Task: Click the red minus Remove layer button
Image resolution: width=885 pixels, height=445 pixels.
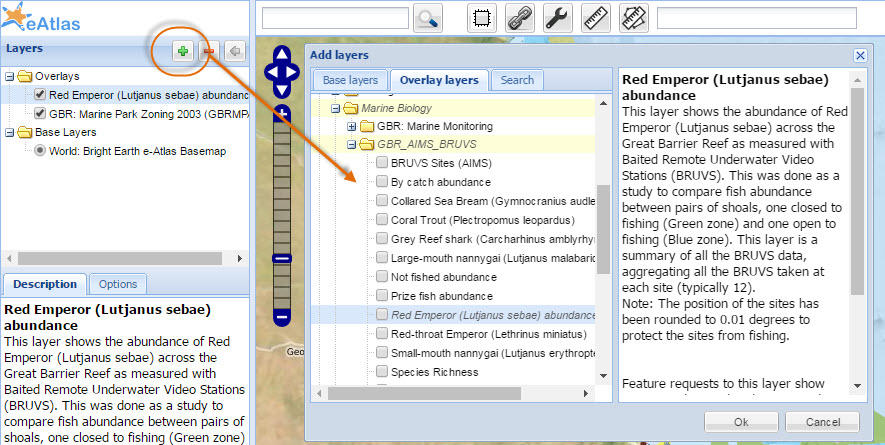Action: pos(209,51)
